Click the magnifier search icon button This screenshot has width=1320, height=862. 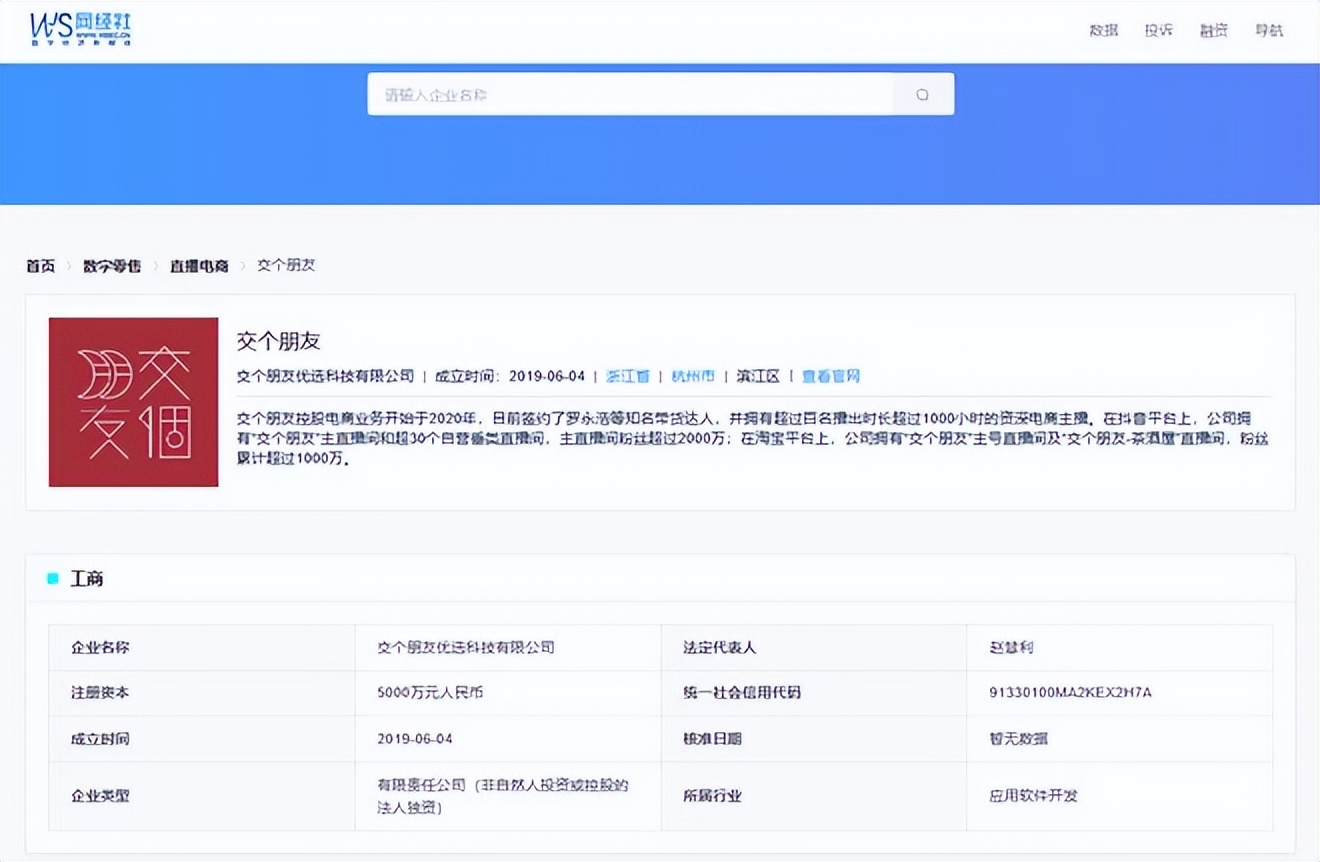(922, 94)
